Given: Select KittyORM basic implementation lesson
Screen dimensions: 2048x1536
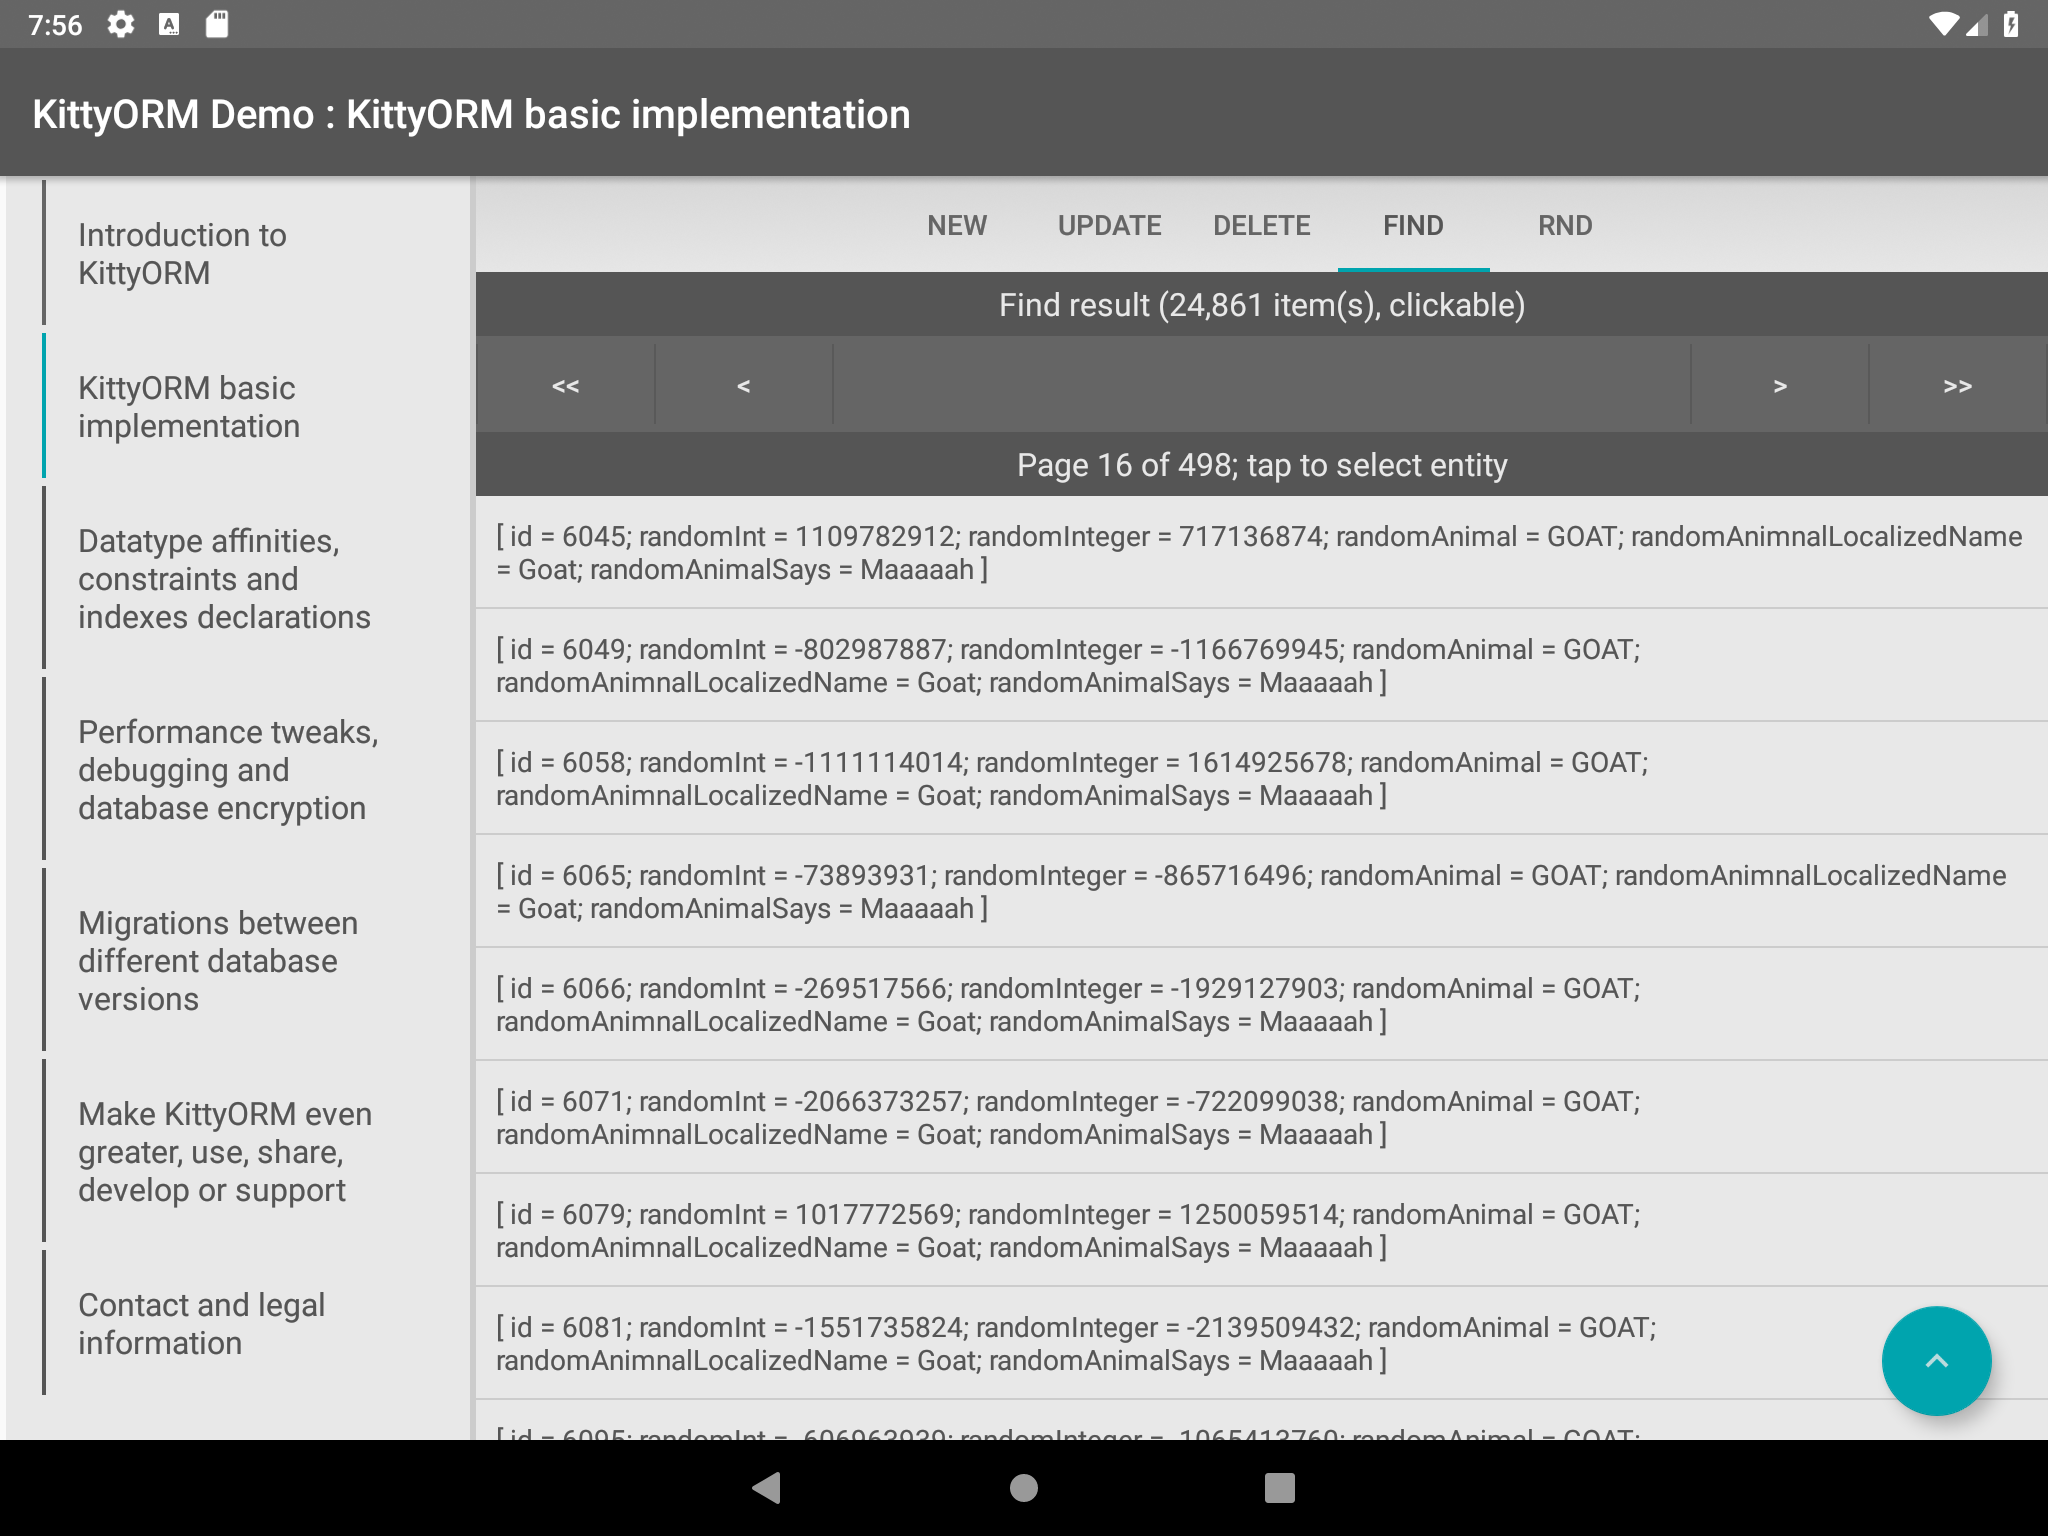Looking at the screenshot, I should click(x=256, y=407).
